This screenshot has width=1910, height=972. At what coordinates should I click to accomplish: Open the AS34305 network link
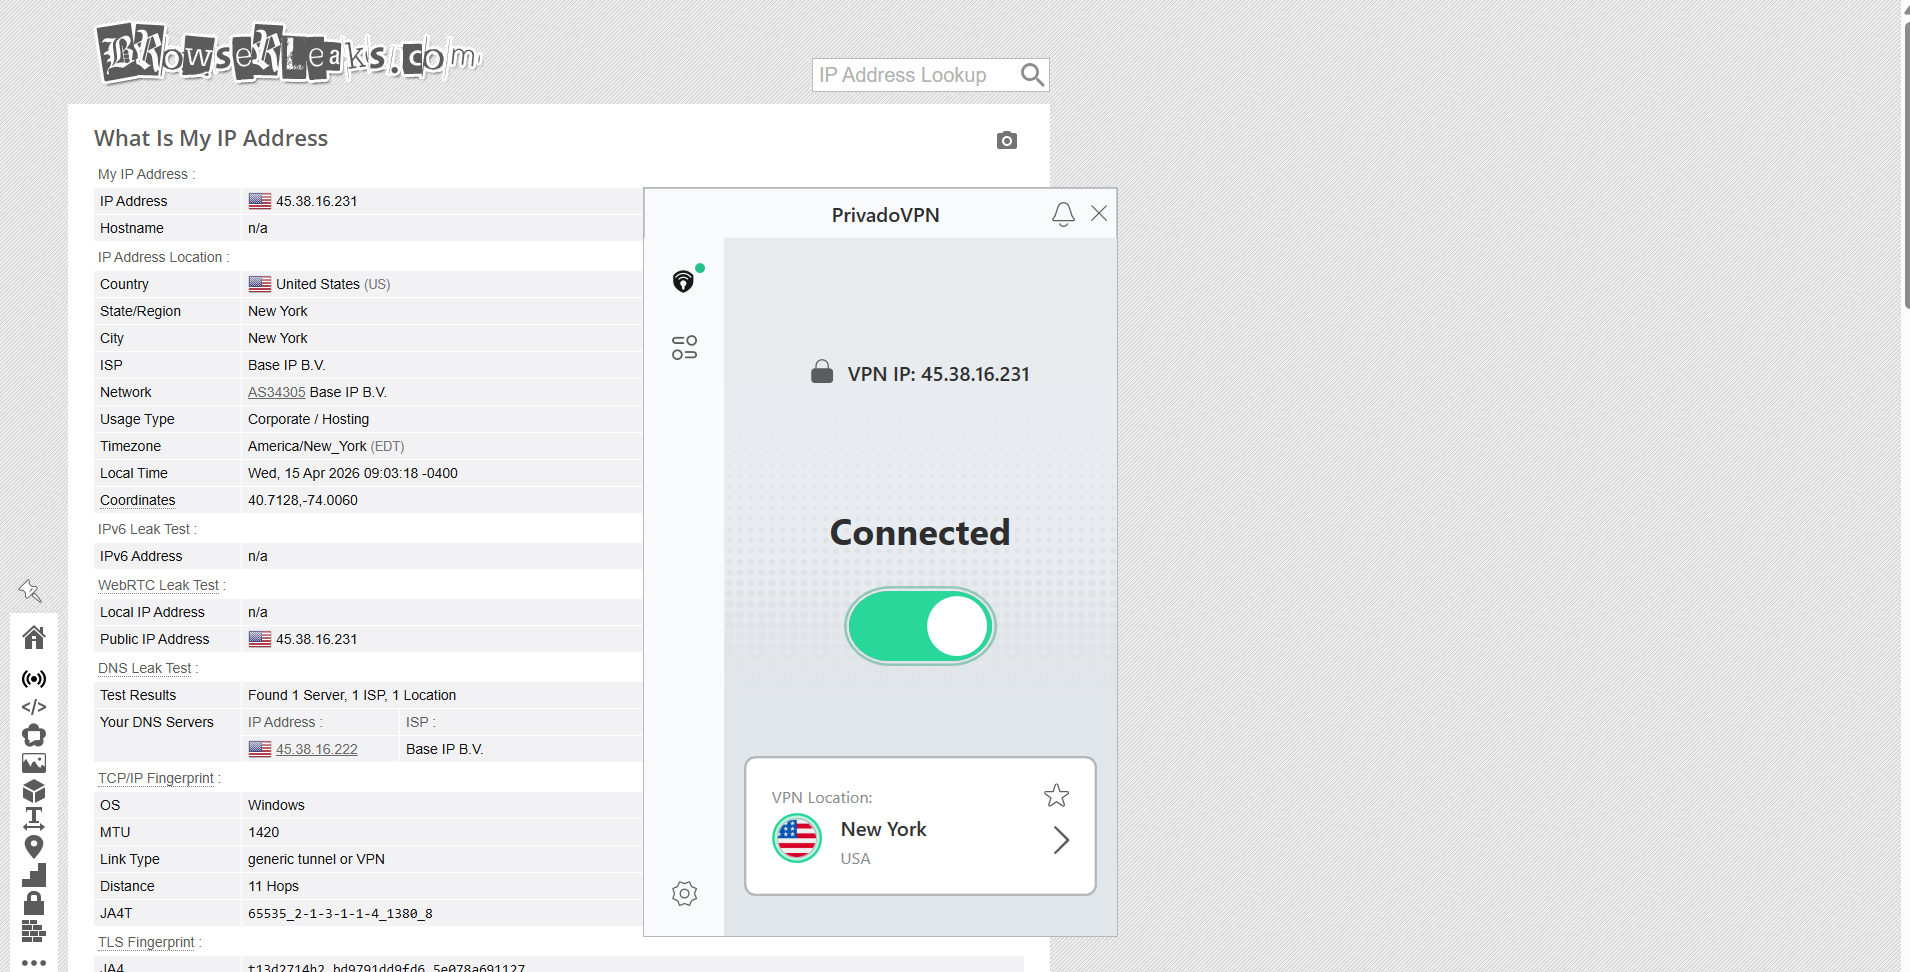pyautogui.click(x=277, y=392)
